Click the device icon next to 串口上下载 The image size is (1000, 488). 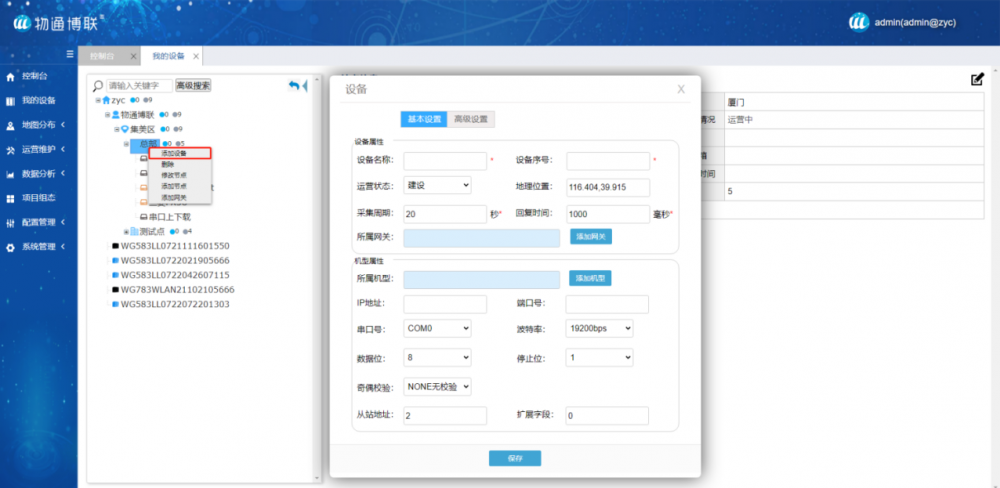(x=143, y=217)
